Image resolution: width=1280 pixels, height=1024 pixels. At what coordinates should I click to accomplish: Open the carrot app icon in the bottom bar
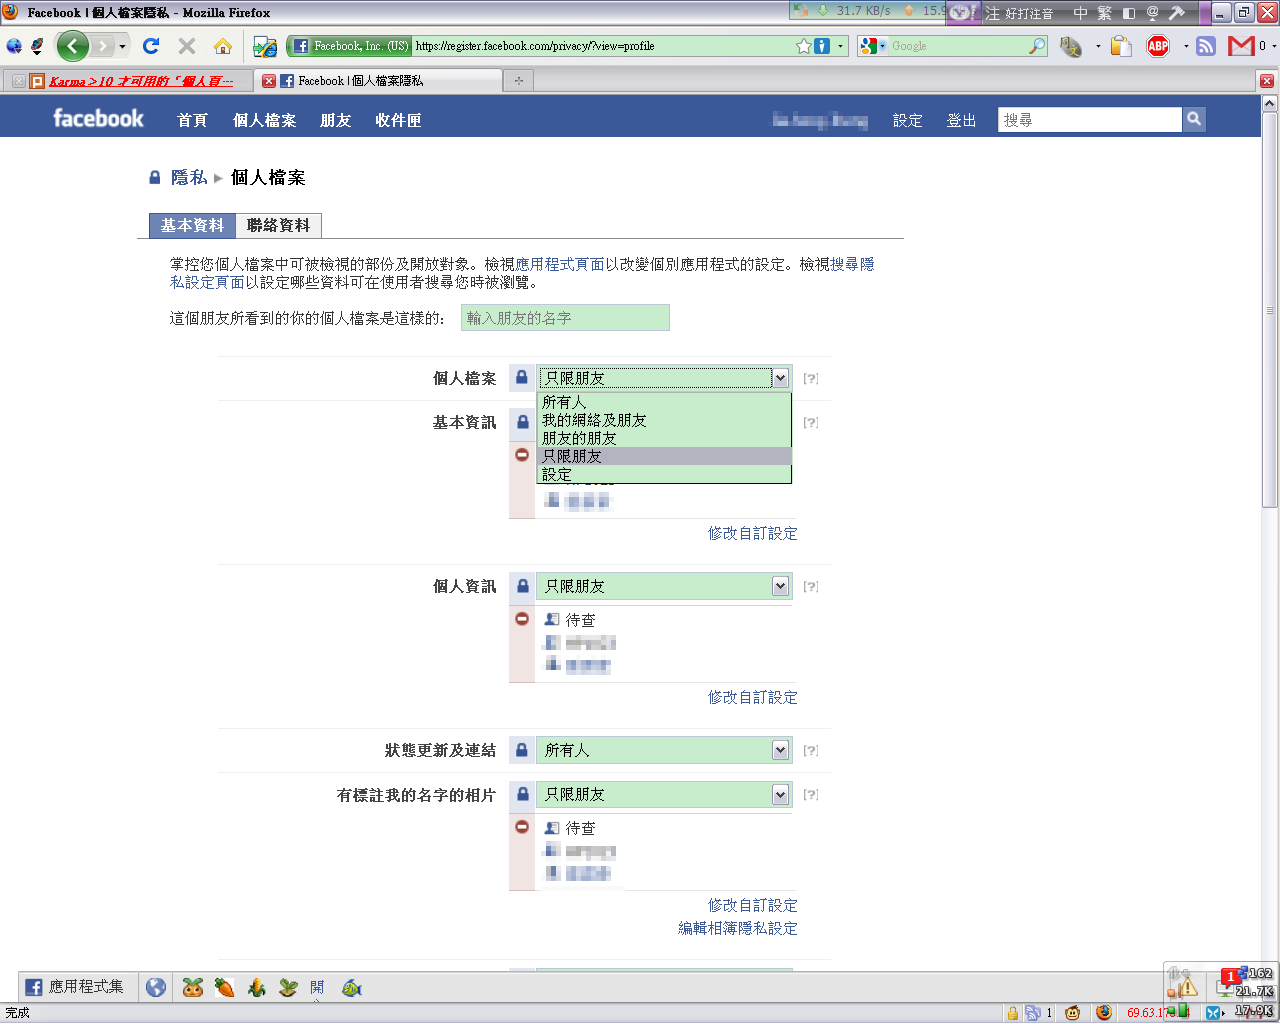click(224, 987)
